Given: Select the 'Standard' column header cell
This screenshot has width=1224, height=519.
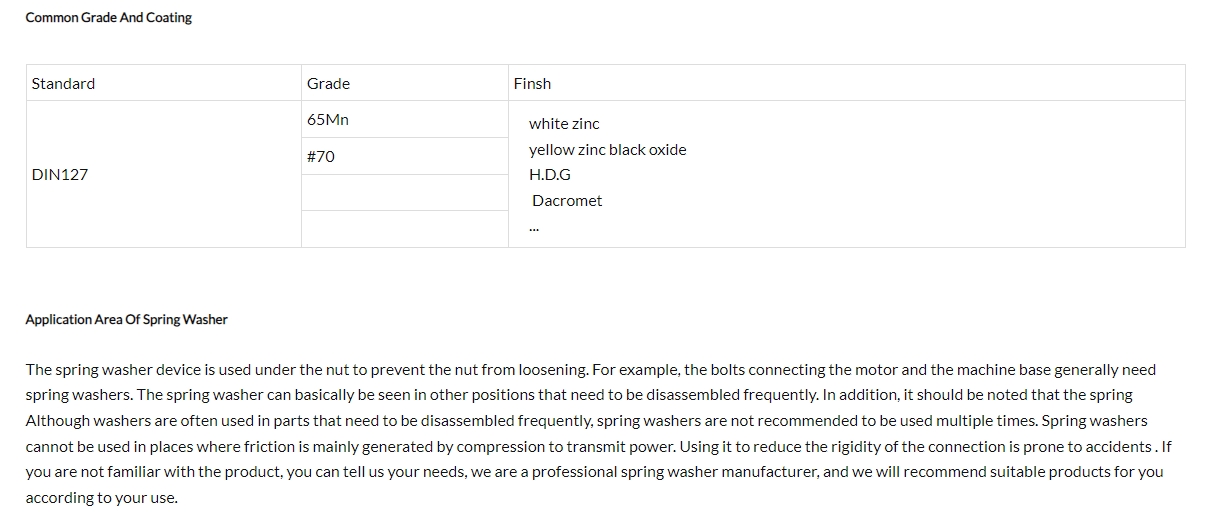Looking at the screenshot, I should 164,83.
